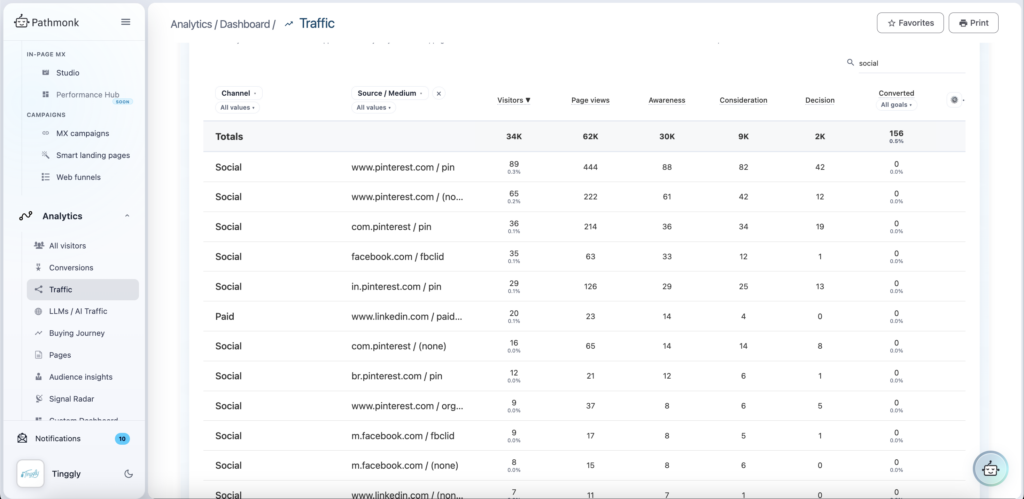The image size is (1024, 499).
Task: Open Audience insights page
Action: click(x=81, y=377)
